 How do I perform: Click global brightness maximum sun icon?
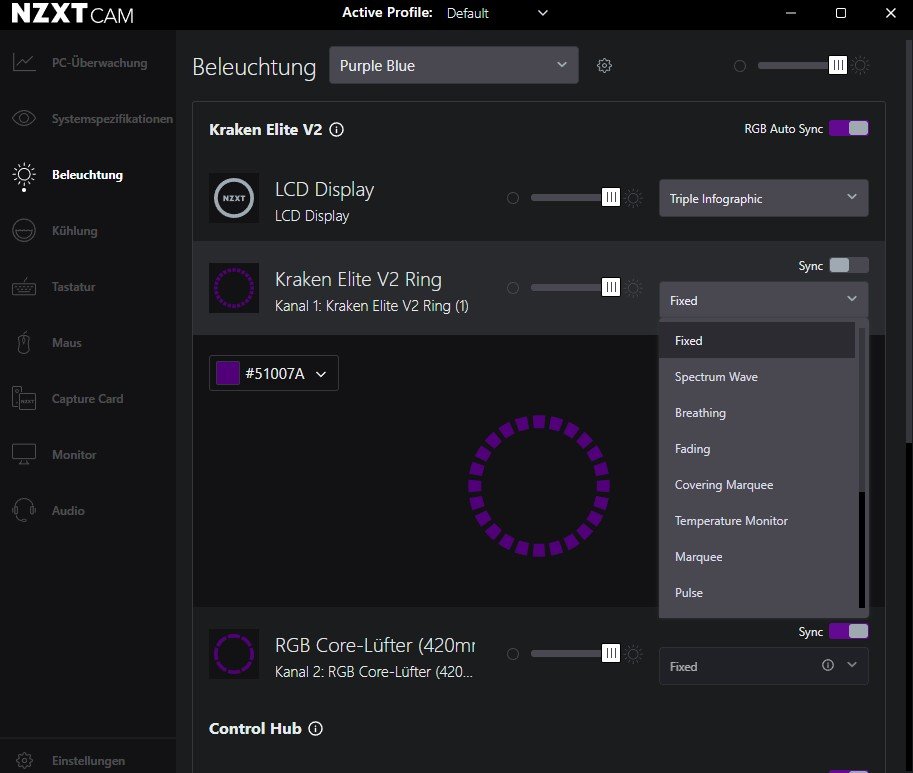pos(861,65)
